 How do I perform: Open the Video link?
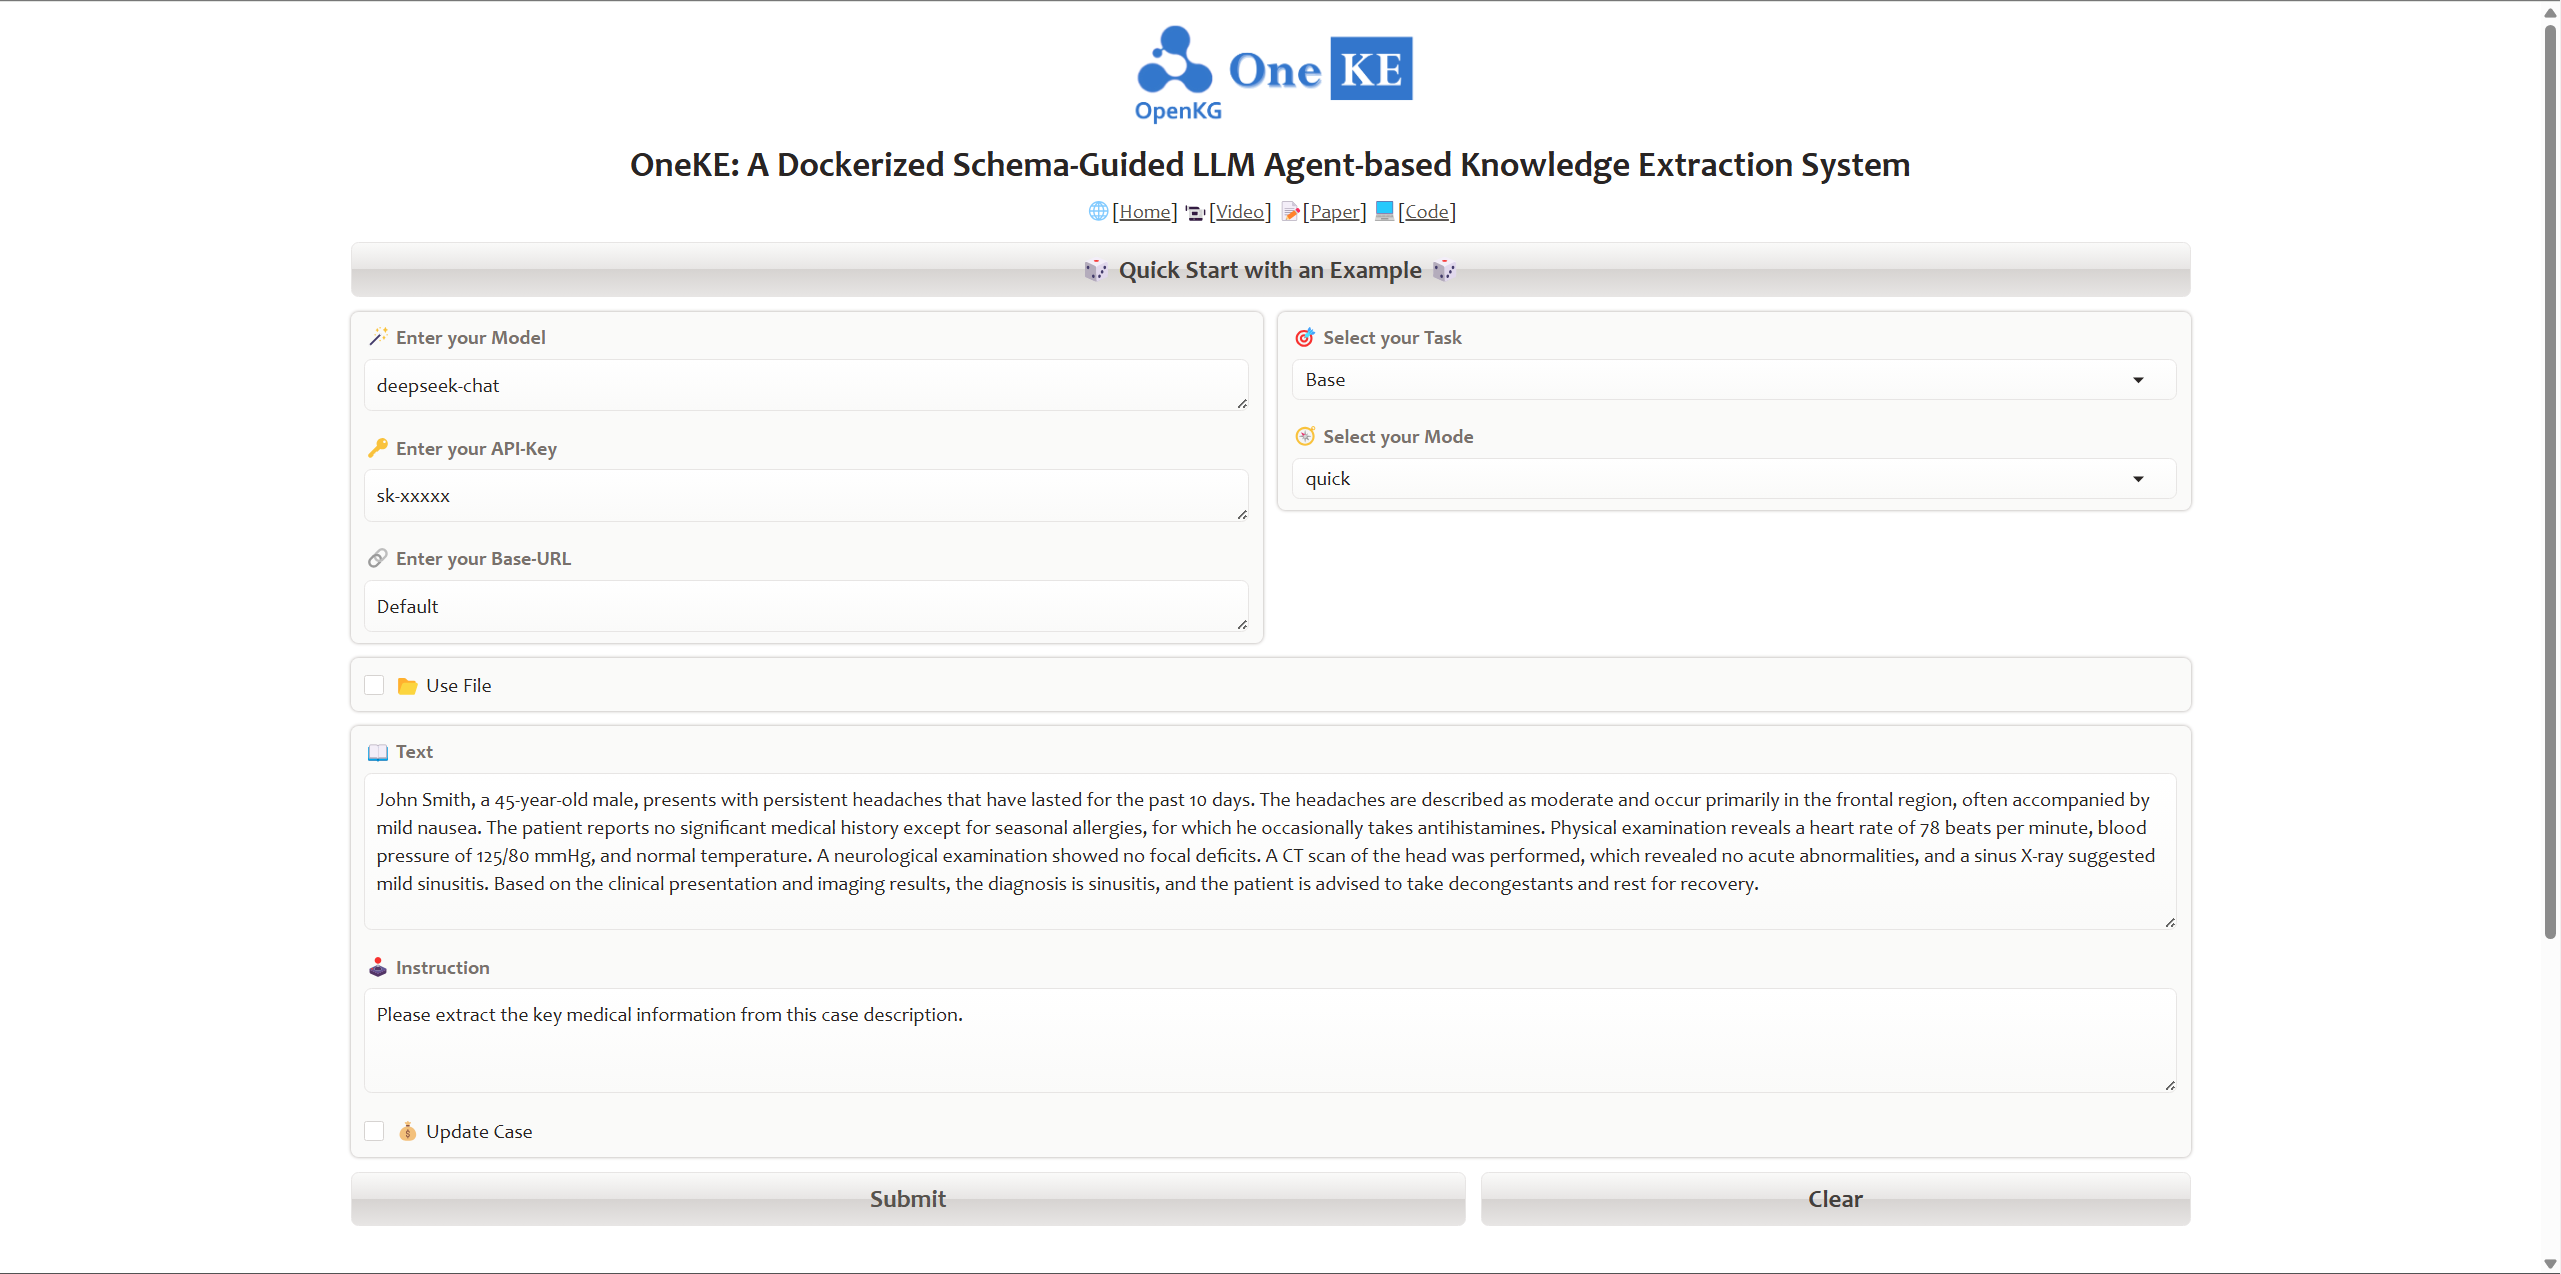pyautogui.click(x=1240, y=211)
